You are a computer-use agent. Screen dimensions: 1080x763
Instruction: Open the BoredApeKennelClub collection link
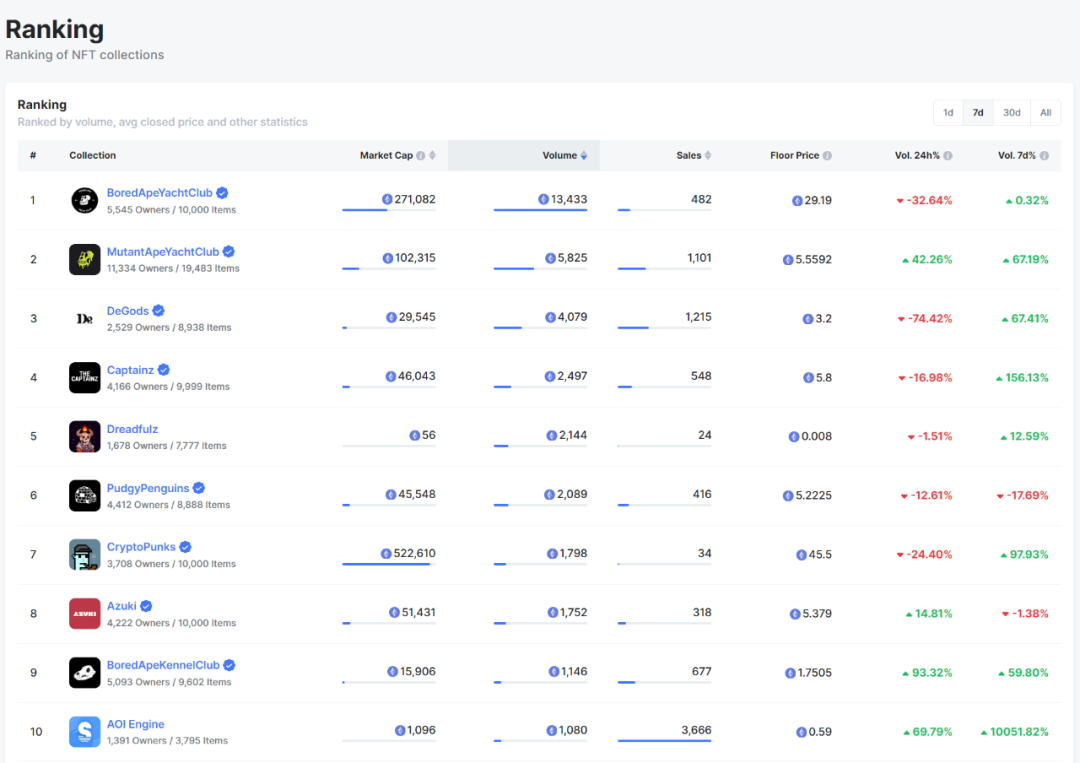[x=163, y=665]
